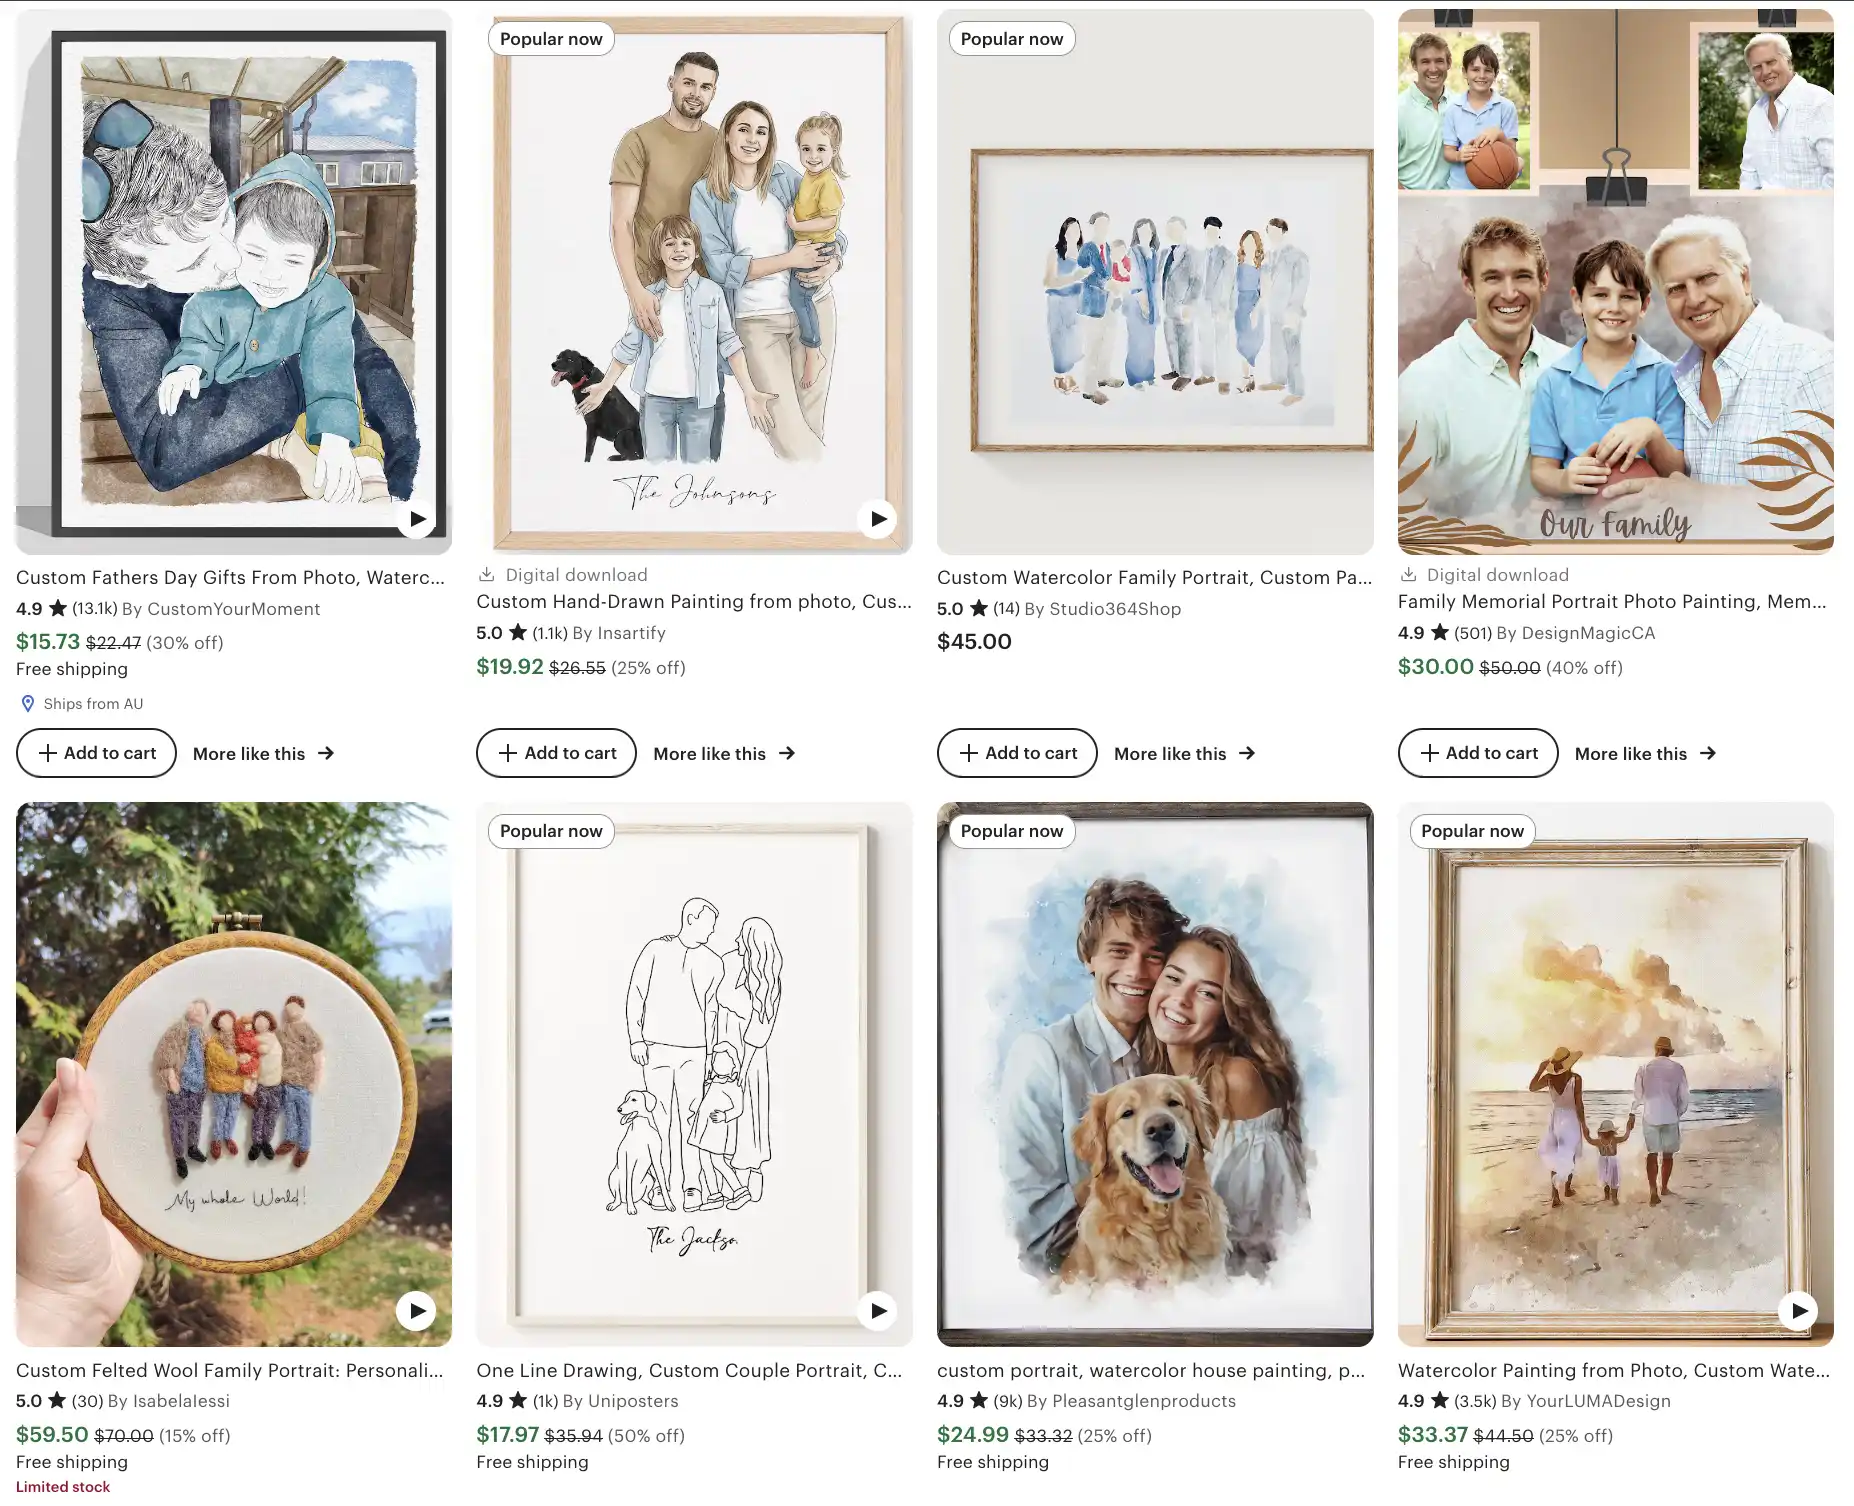
Task: Add the $19.92 hand-drawn painting to cart
Action: coord(556,753)
